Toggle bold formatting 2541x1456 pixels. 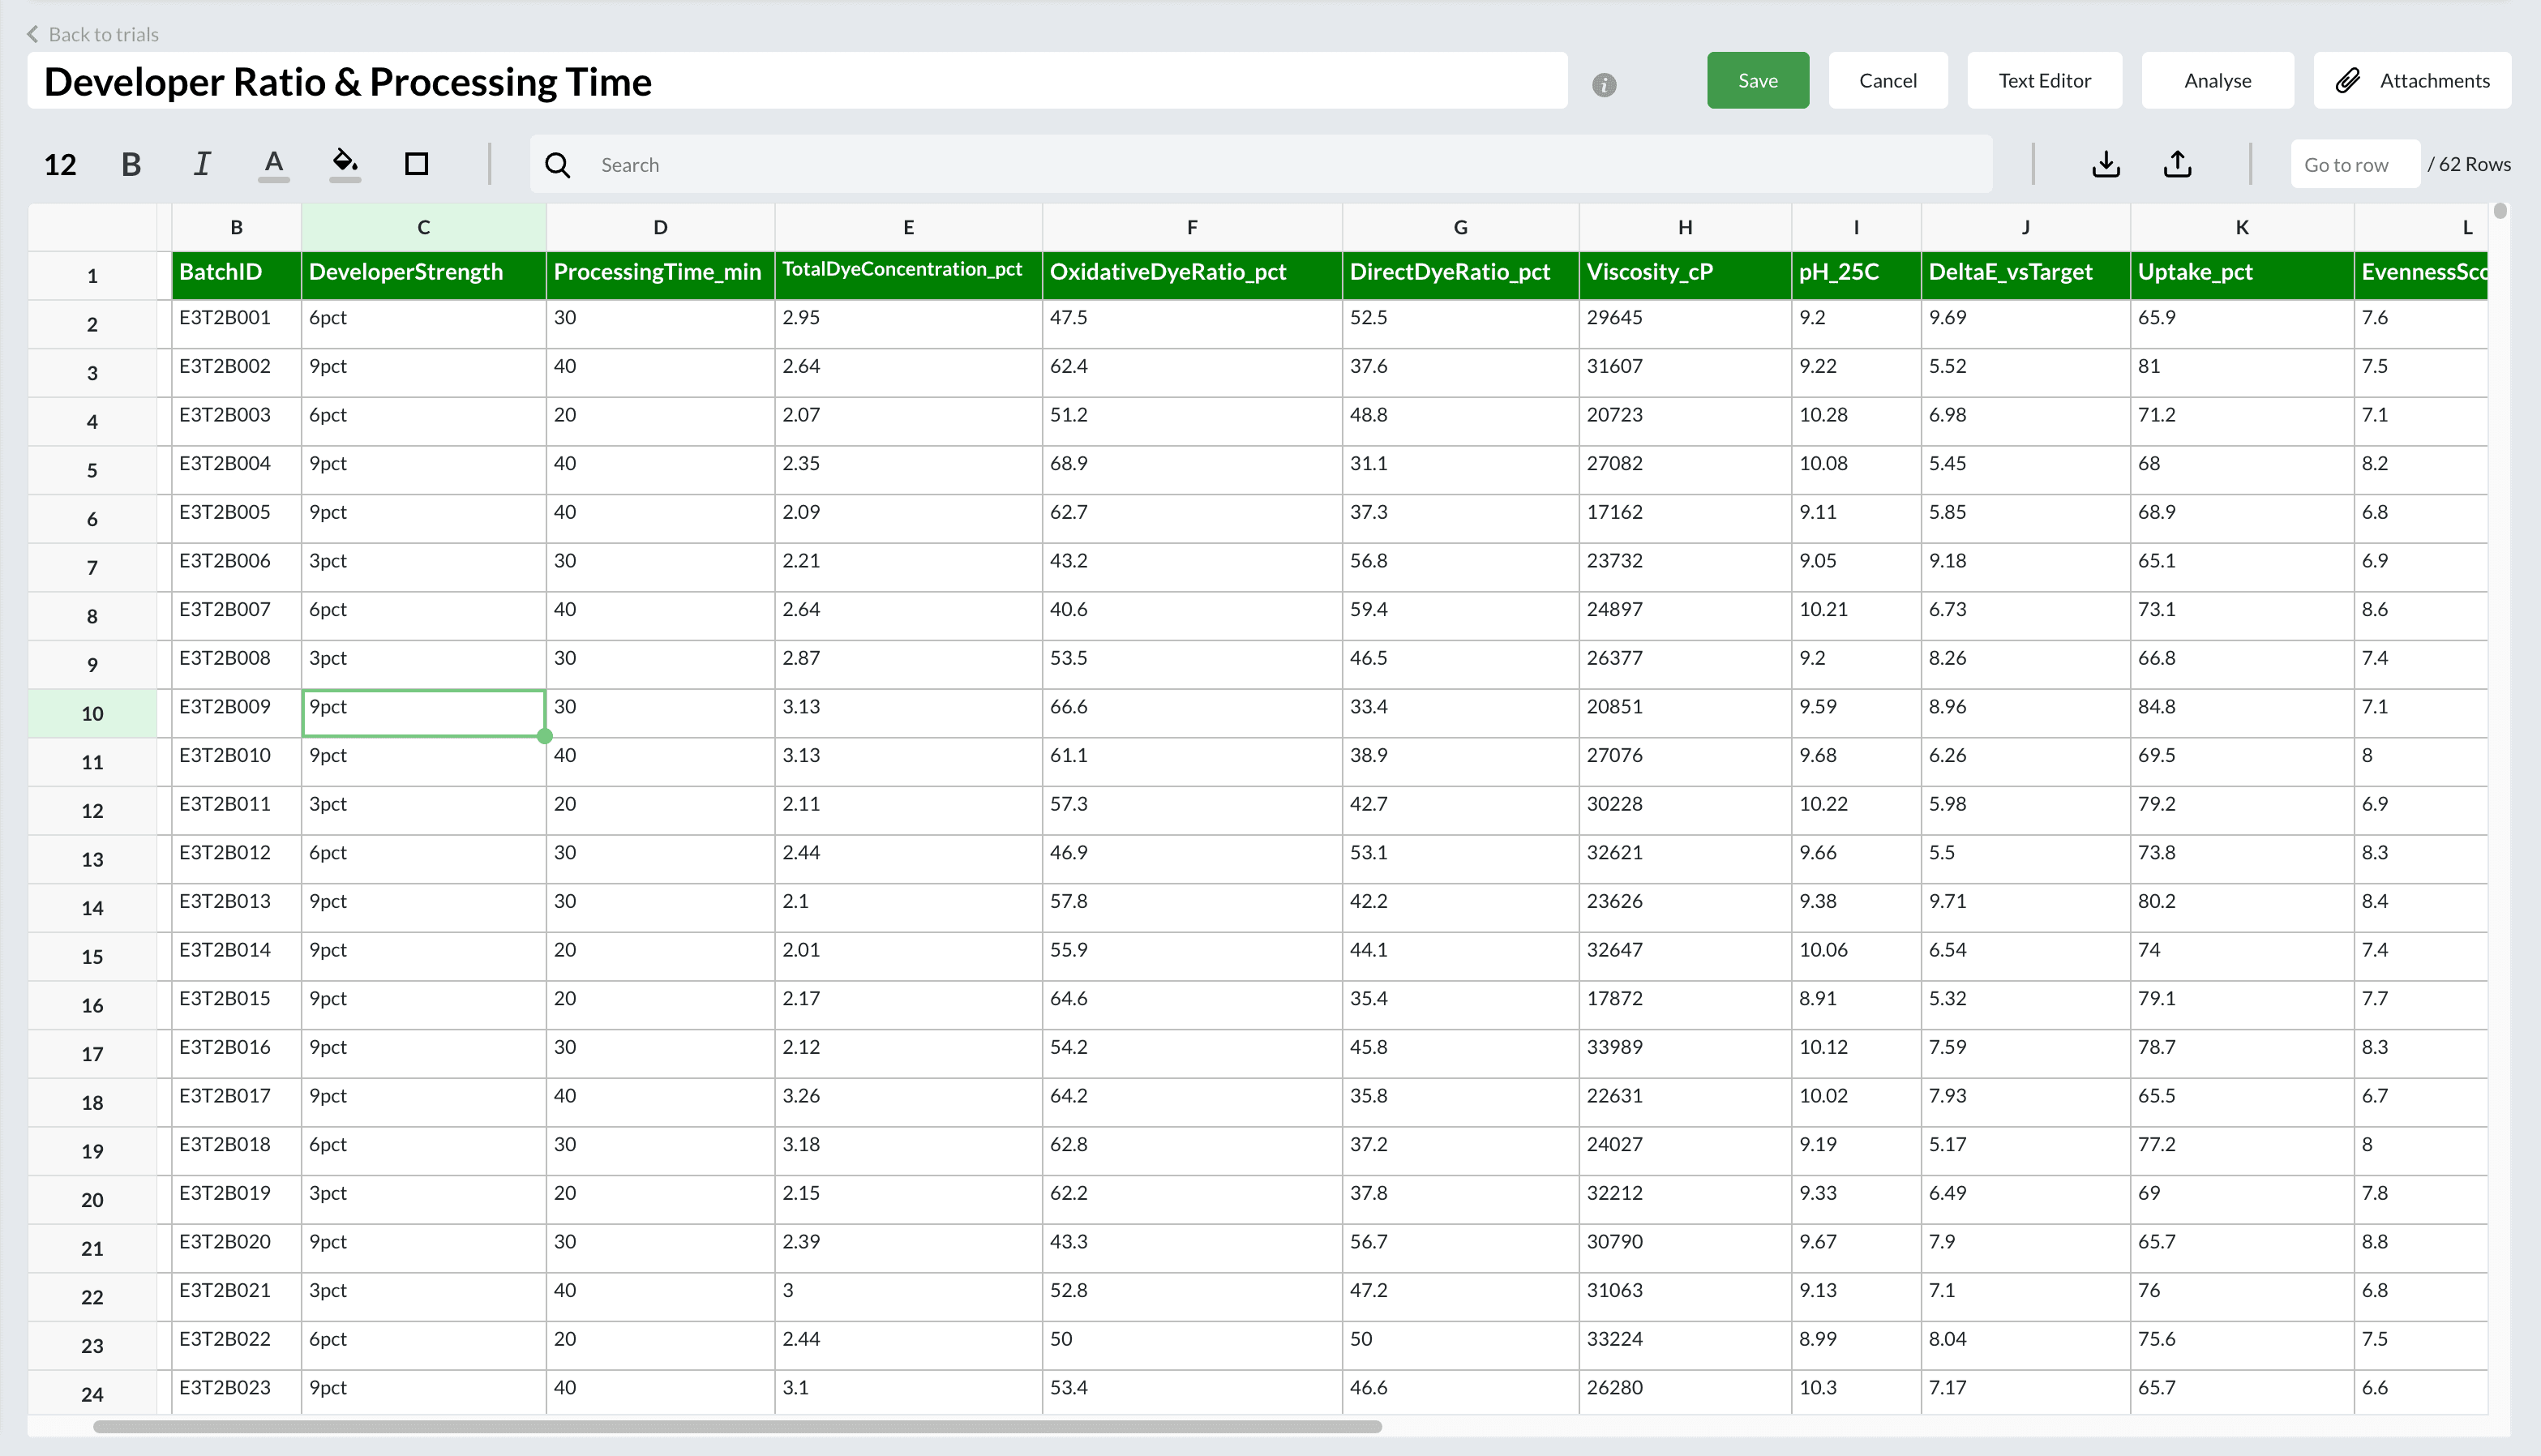click(x=131, y=163)
